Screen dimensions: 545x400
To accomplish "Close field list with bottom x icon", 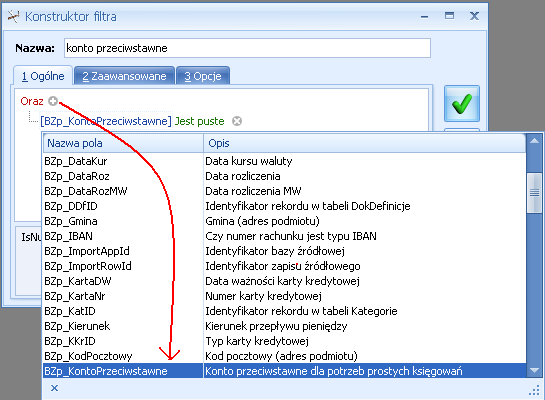I will click(54, 388).
